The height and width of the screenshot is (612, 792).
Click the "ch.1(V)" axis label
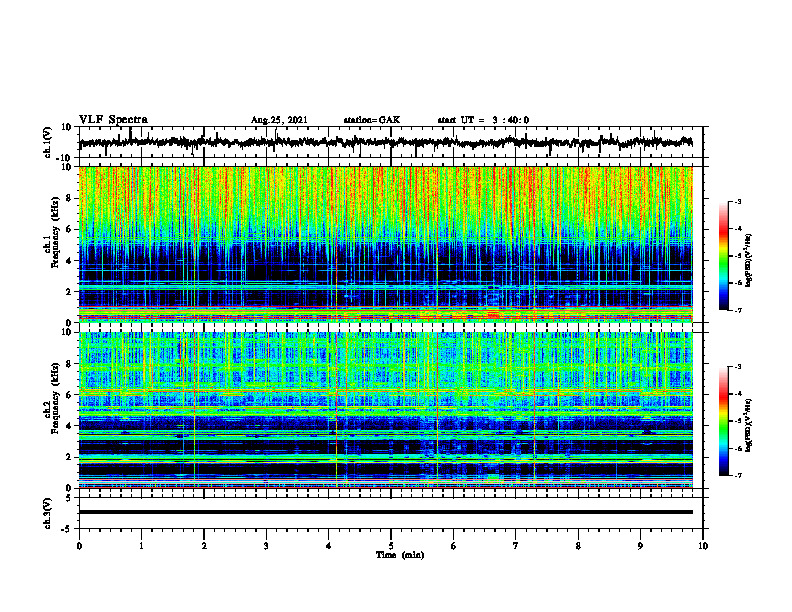[x=48, y=142]
